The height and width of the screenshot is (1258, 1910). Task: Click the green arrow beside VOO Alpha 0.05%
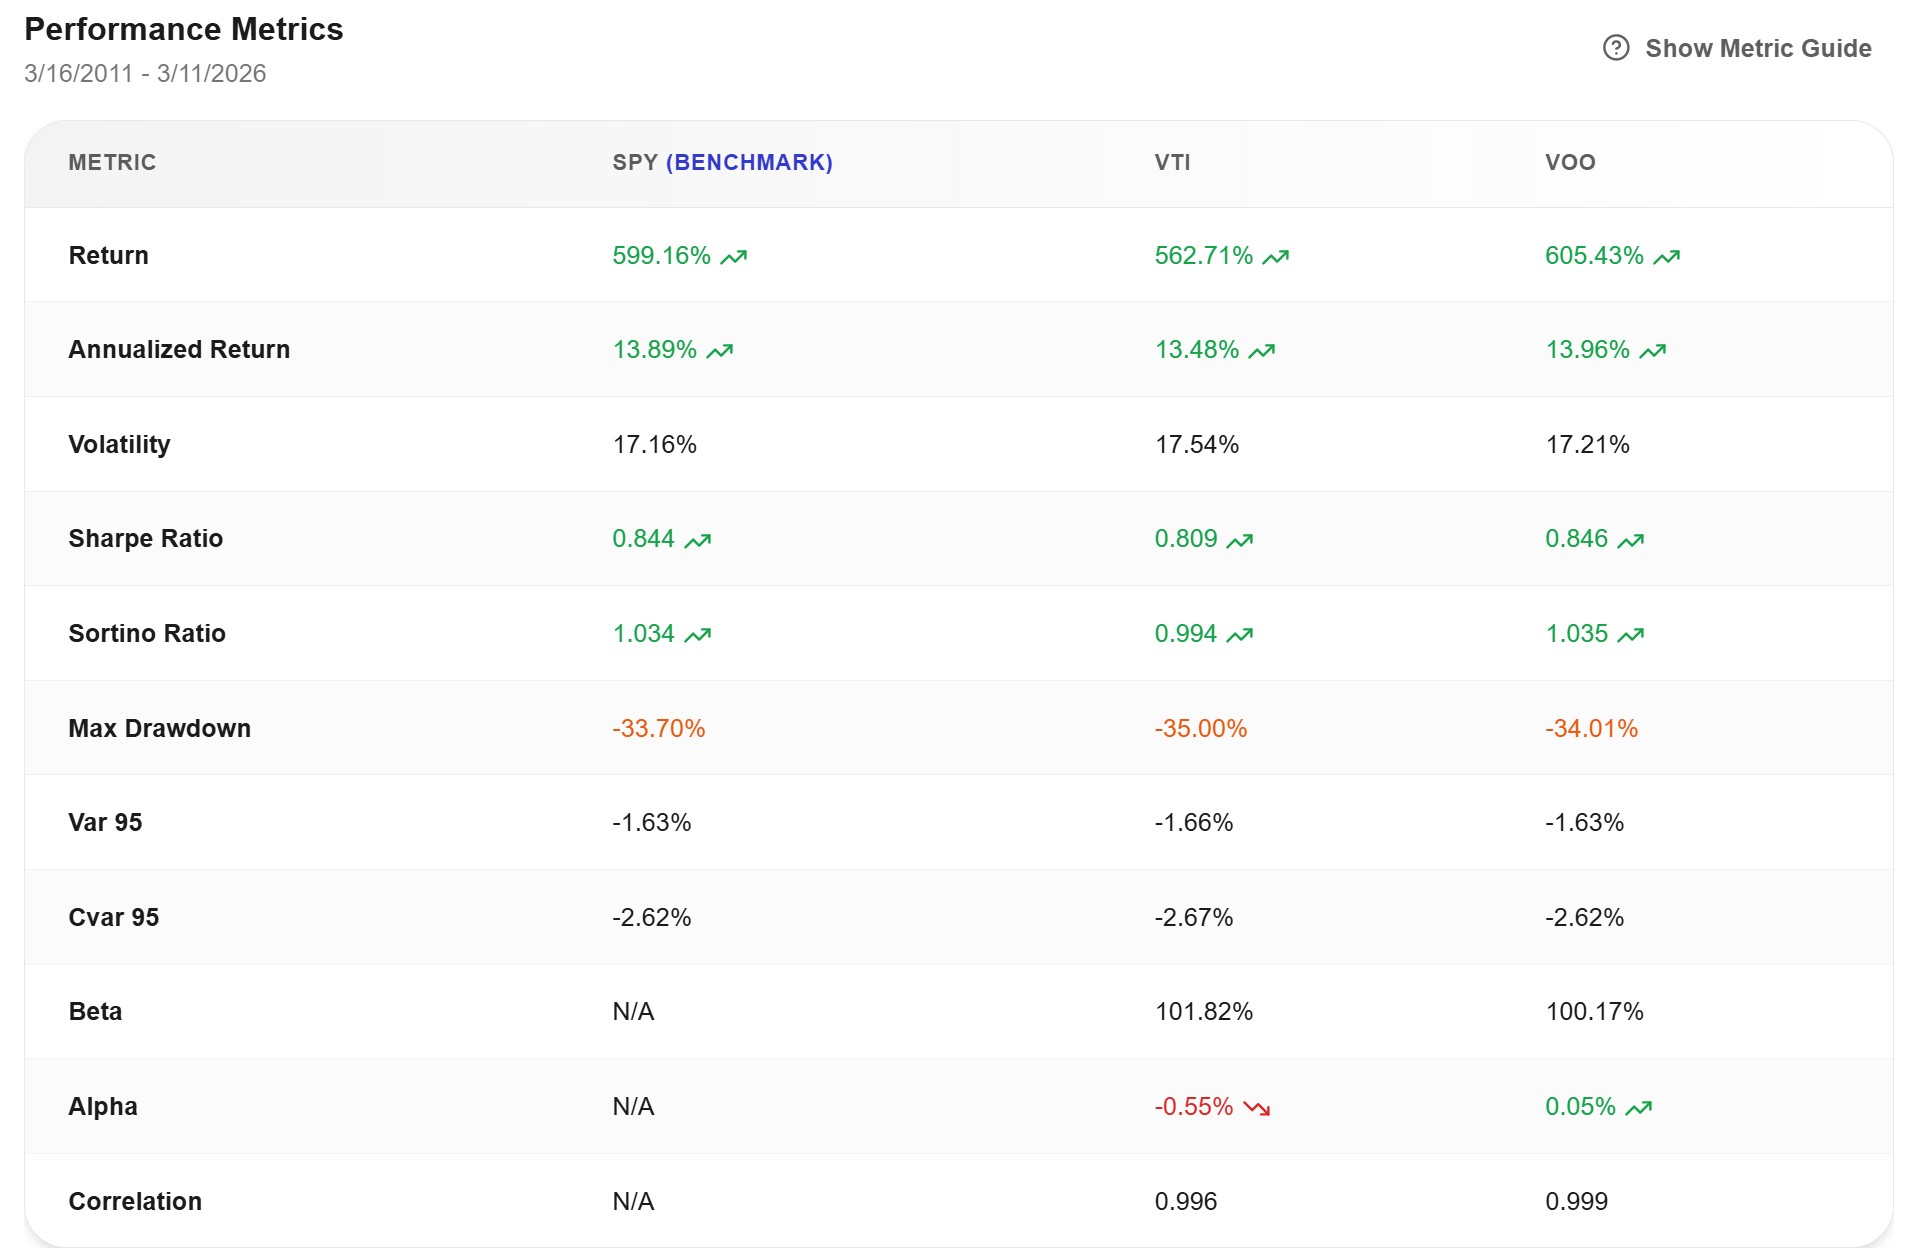1639,1108
